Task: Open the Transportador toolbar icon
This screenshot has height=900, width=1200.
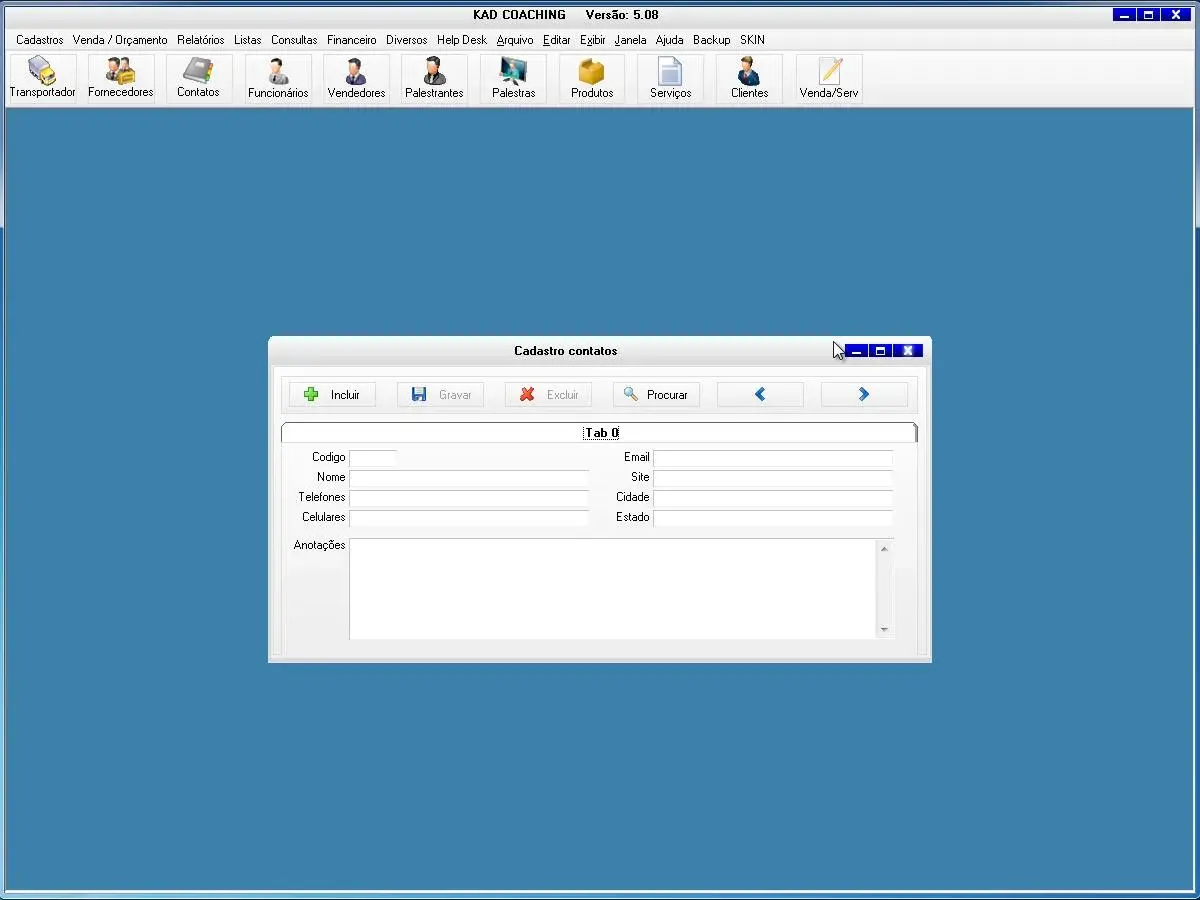Action: pyautogui.click(x=42, y=78)
